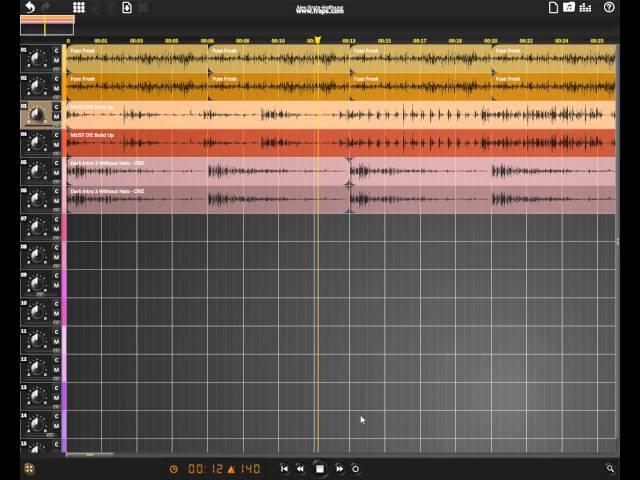The height and width of the screenshot is (480, 640).
Task: Click the 00:20 mark on the timeline ruler
Action: pyautogui.click(x=491, y=41)
